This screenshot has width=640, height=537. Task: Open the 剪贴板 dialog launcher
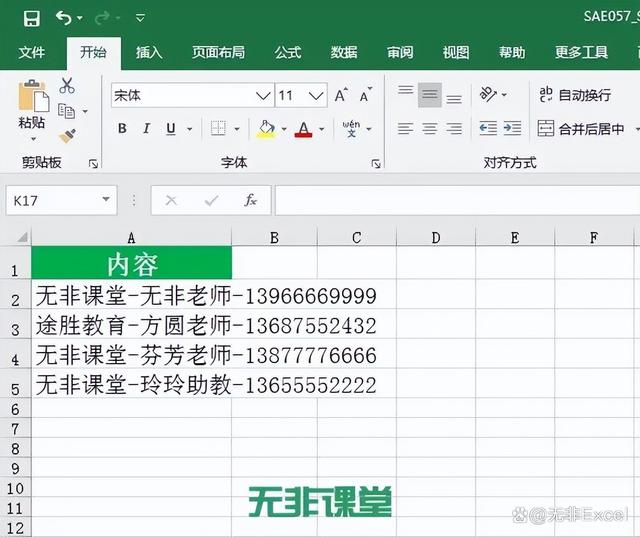click(x=93, y=164)
